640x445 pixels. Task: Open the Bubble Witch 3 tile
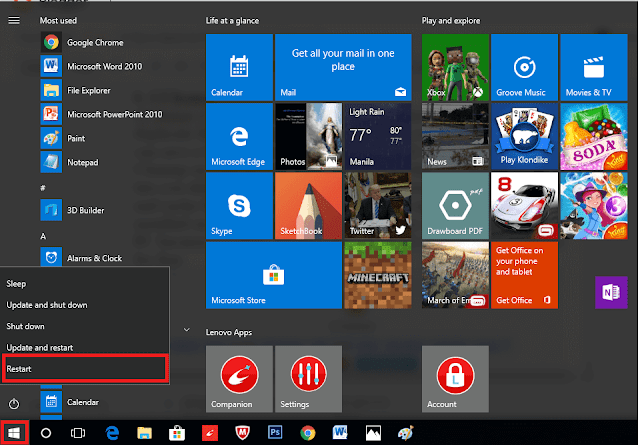click(x=594, y=206)
